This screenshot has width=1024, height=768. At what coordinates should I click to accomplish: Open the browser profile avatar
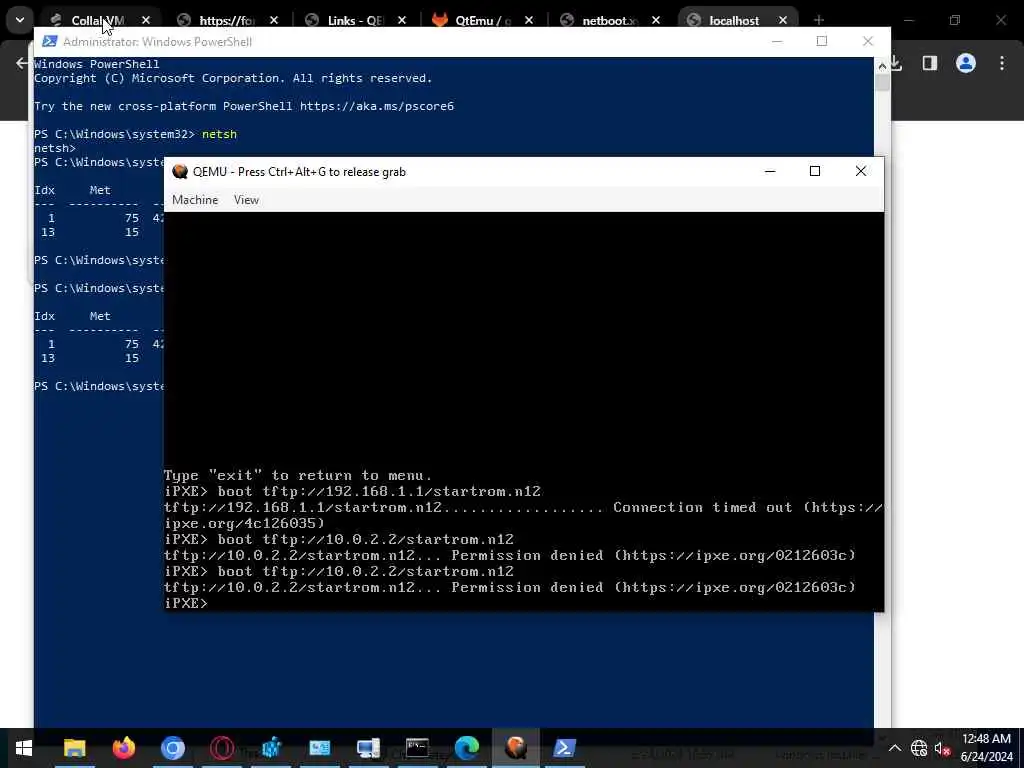pyautogui.click(x=966, y=63)
